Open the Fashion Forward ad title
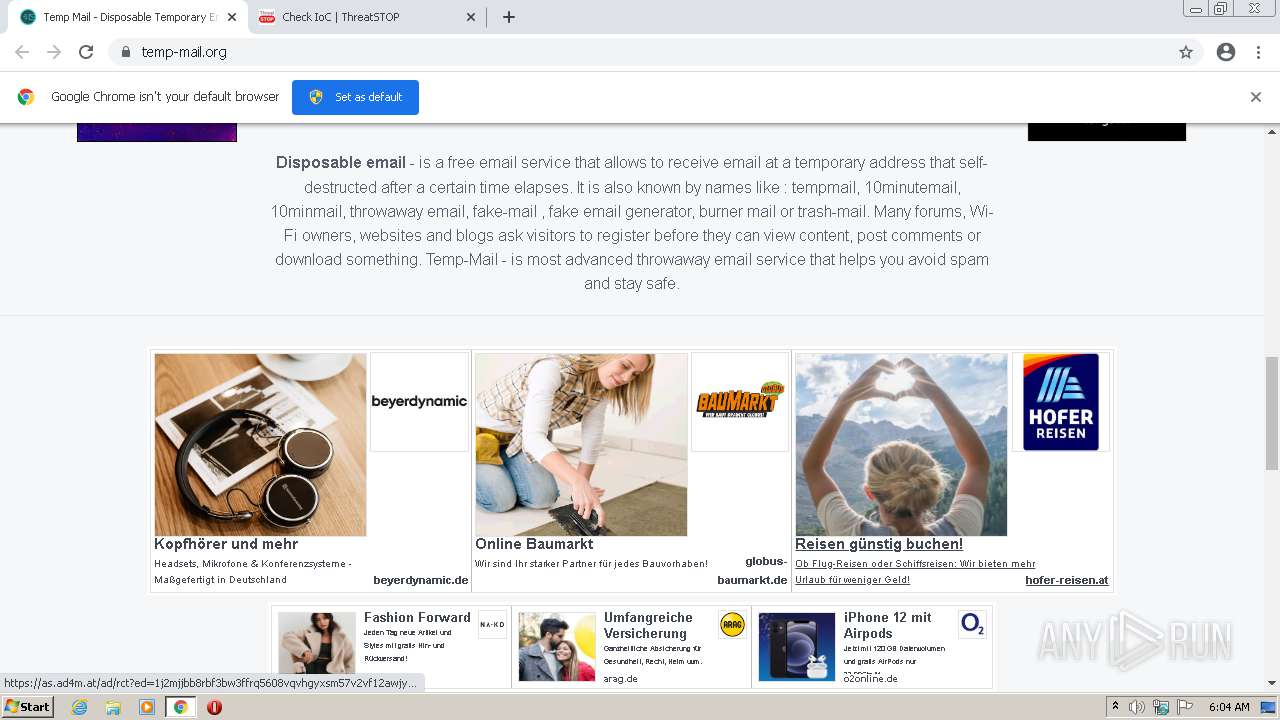This screenshot has width=1280, height=720. pos(417,617)
